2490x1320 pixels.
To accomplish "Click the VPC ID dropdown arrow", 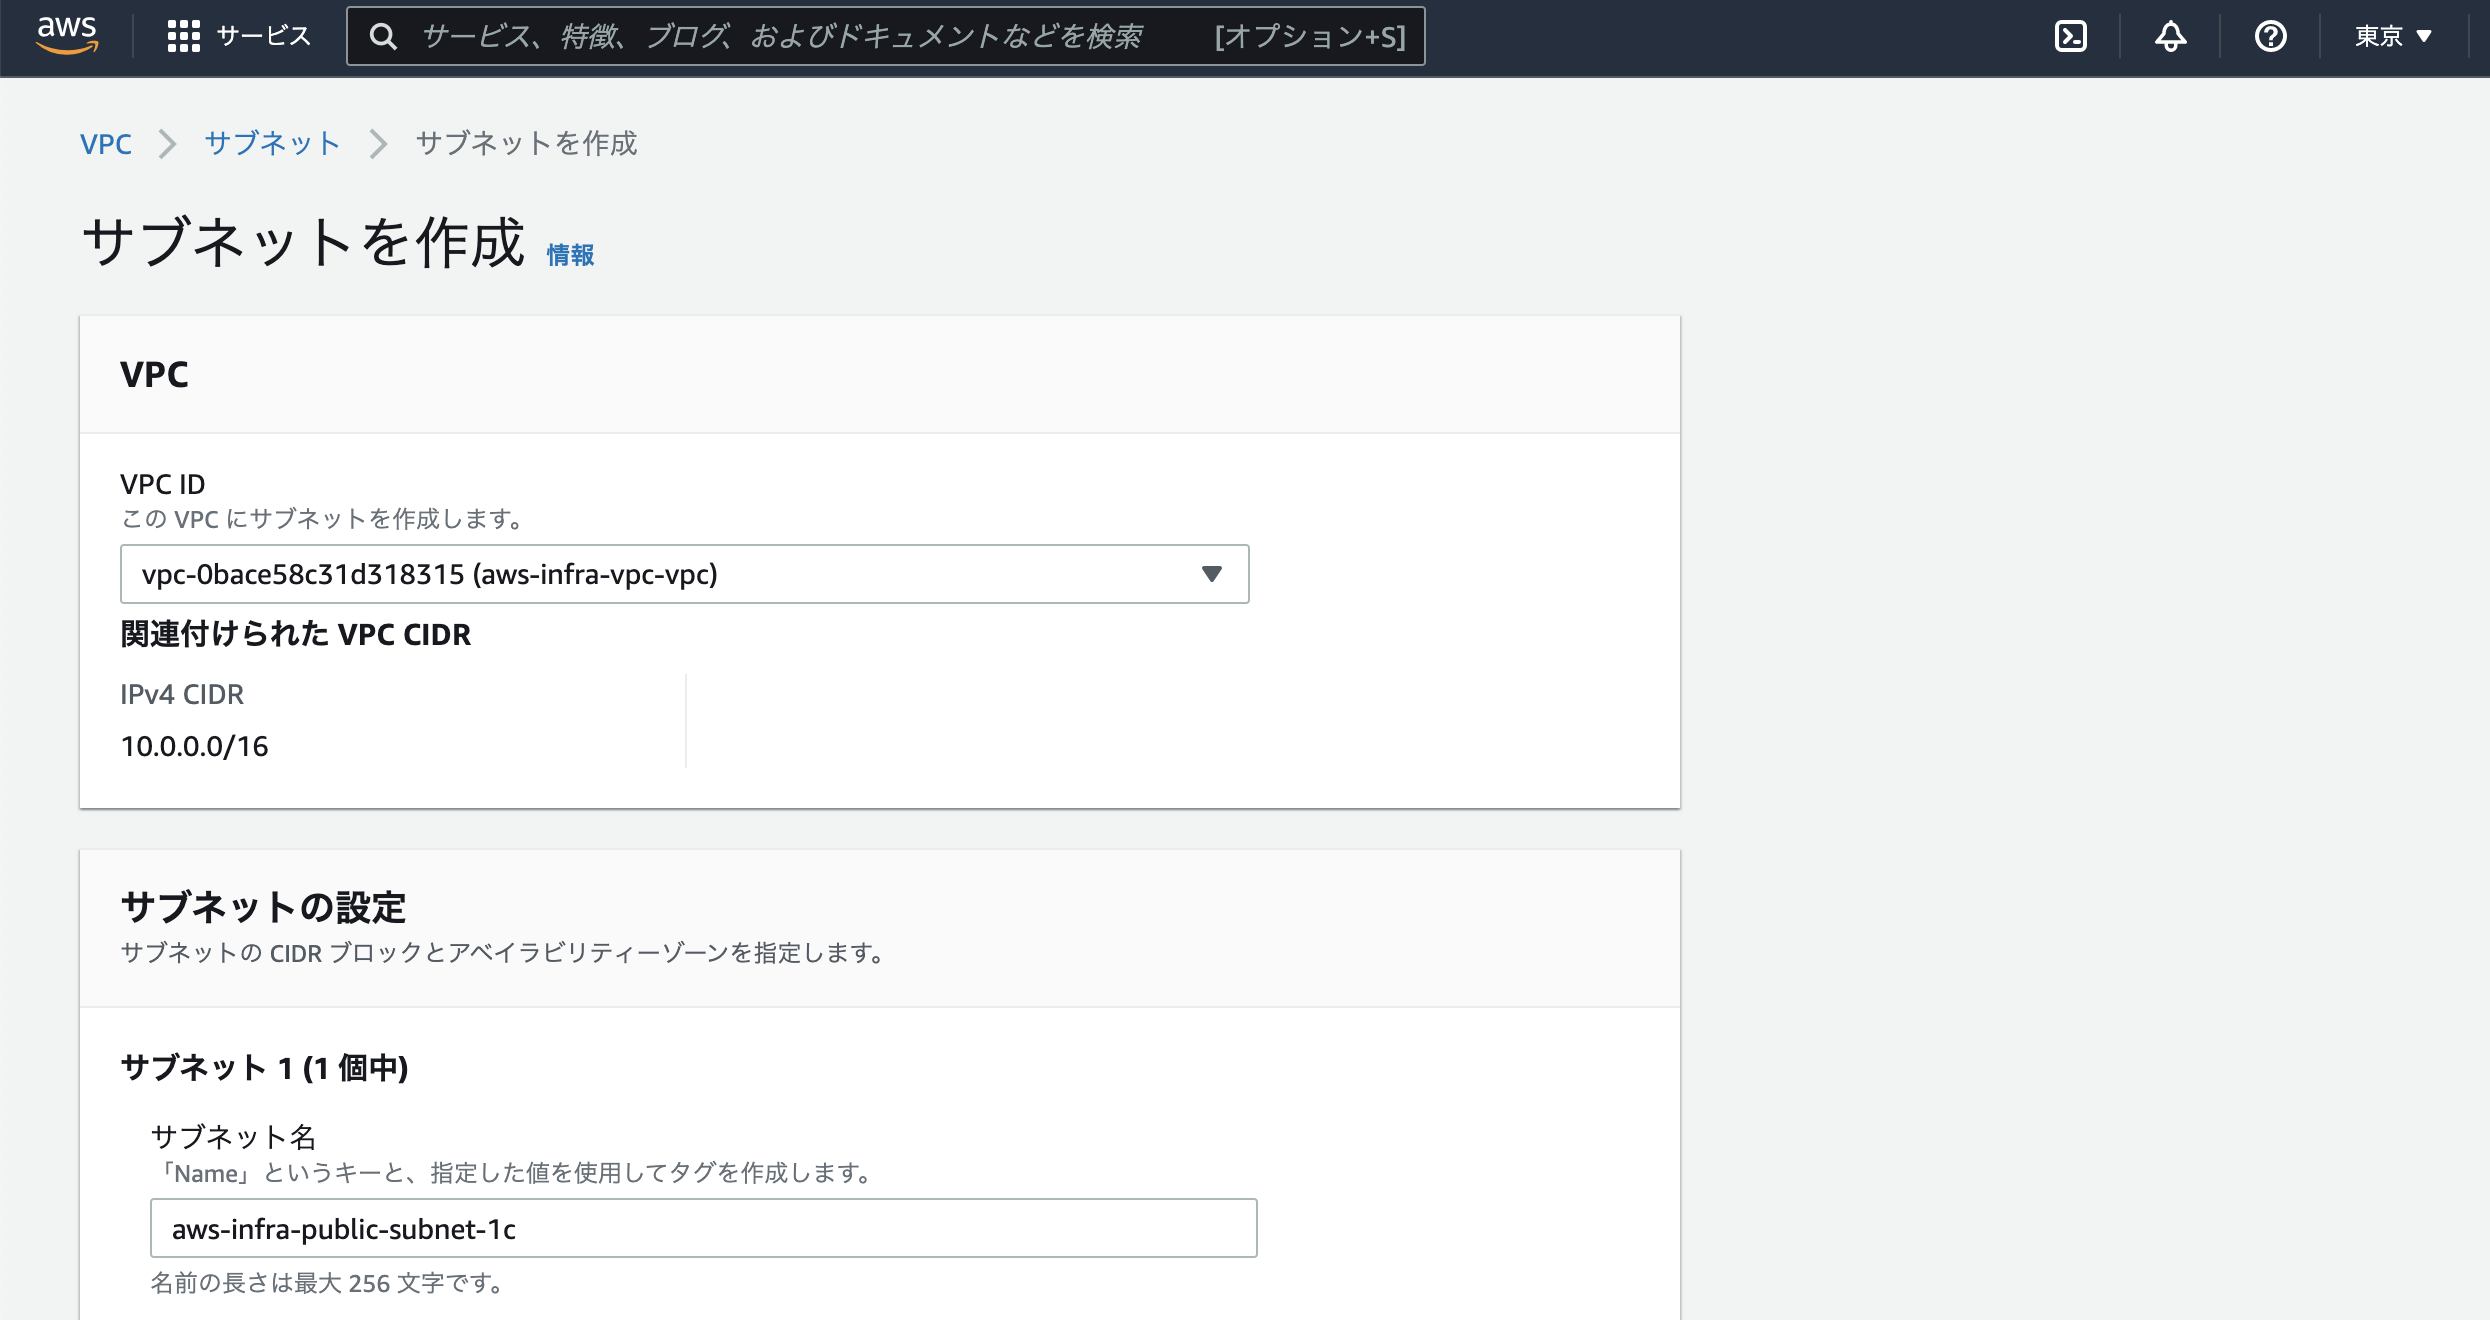I will (x=1212, y=574).
